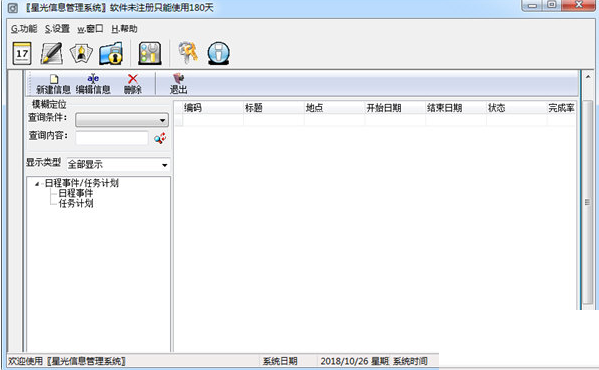
Task: Click the 2018/10/26 date in status bar
Action: click(343, 361)
